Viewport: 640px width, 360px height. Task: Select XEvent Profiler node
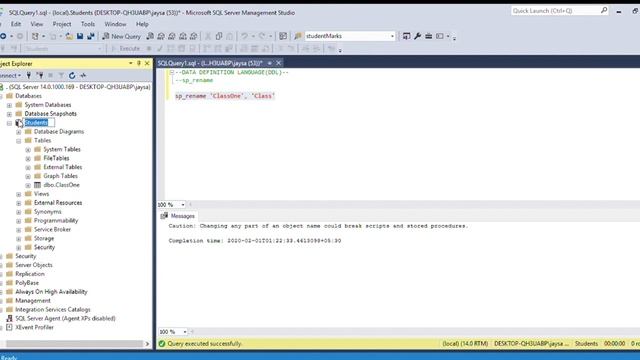tap(34, 327)
